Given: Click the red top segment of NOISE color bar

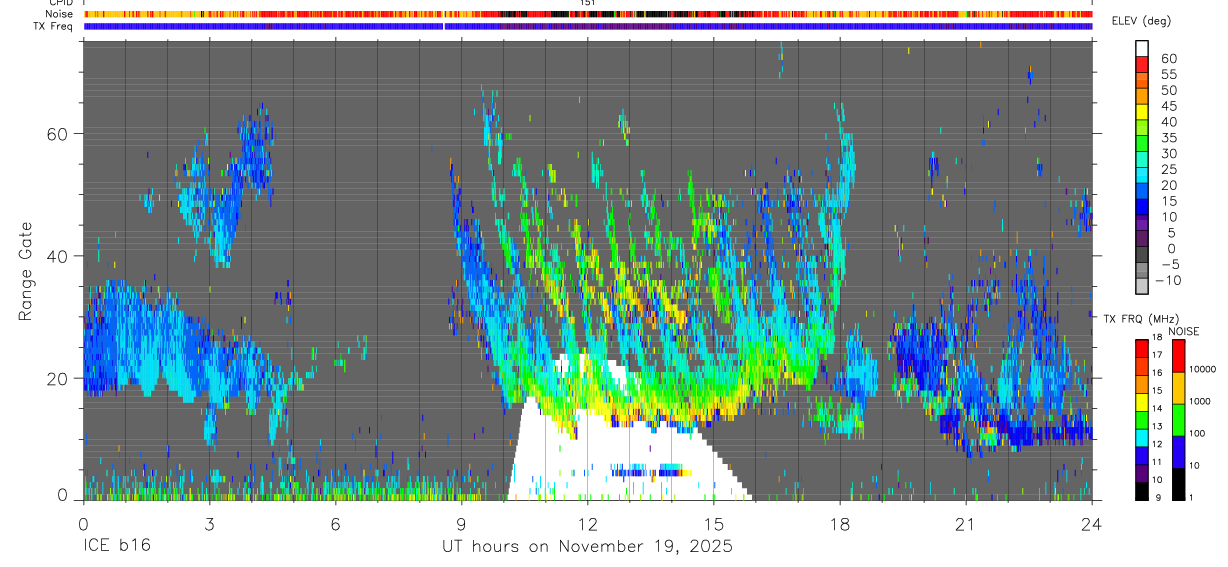Looking at the screenshot, I should pos(1179,355).
